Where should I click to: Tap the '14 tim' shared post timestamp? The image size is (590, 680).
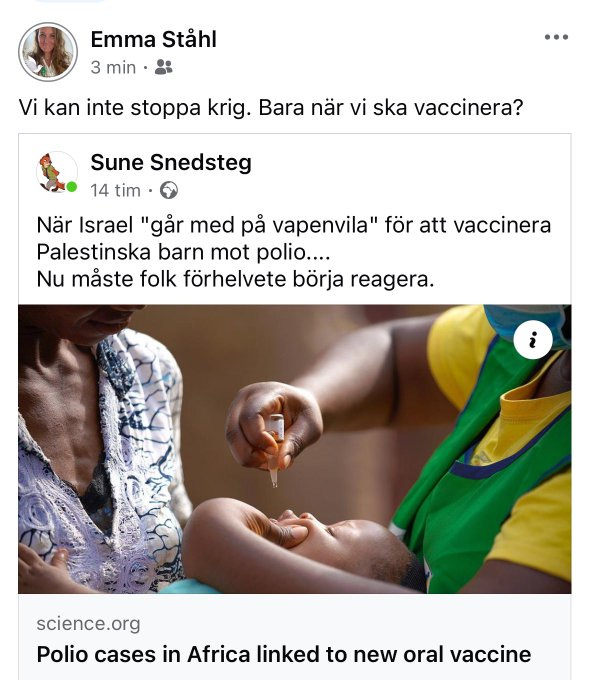point(115,190)
